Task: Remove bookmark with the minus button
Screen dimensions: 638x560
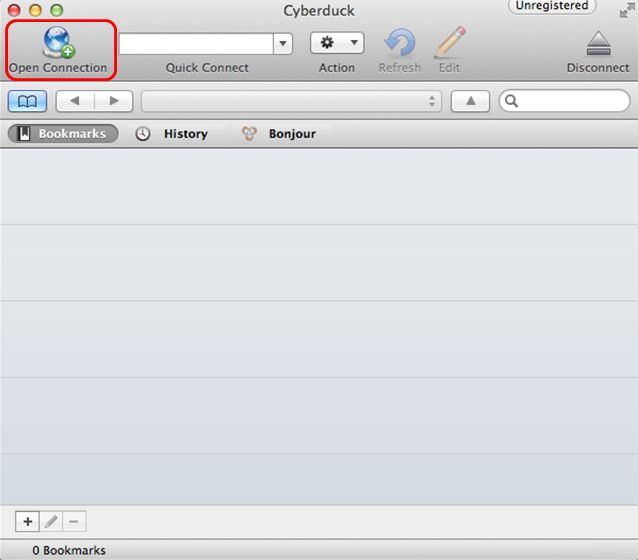Action: coord(75,521)
